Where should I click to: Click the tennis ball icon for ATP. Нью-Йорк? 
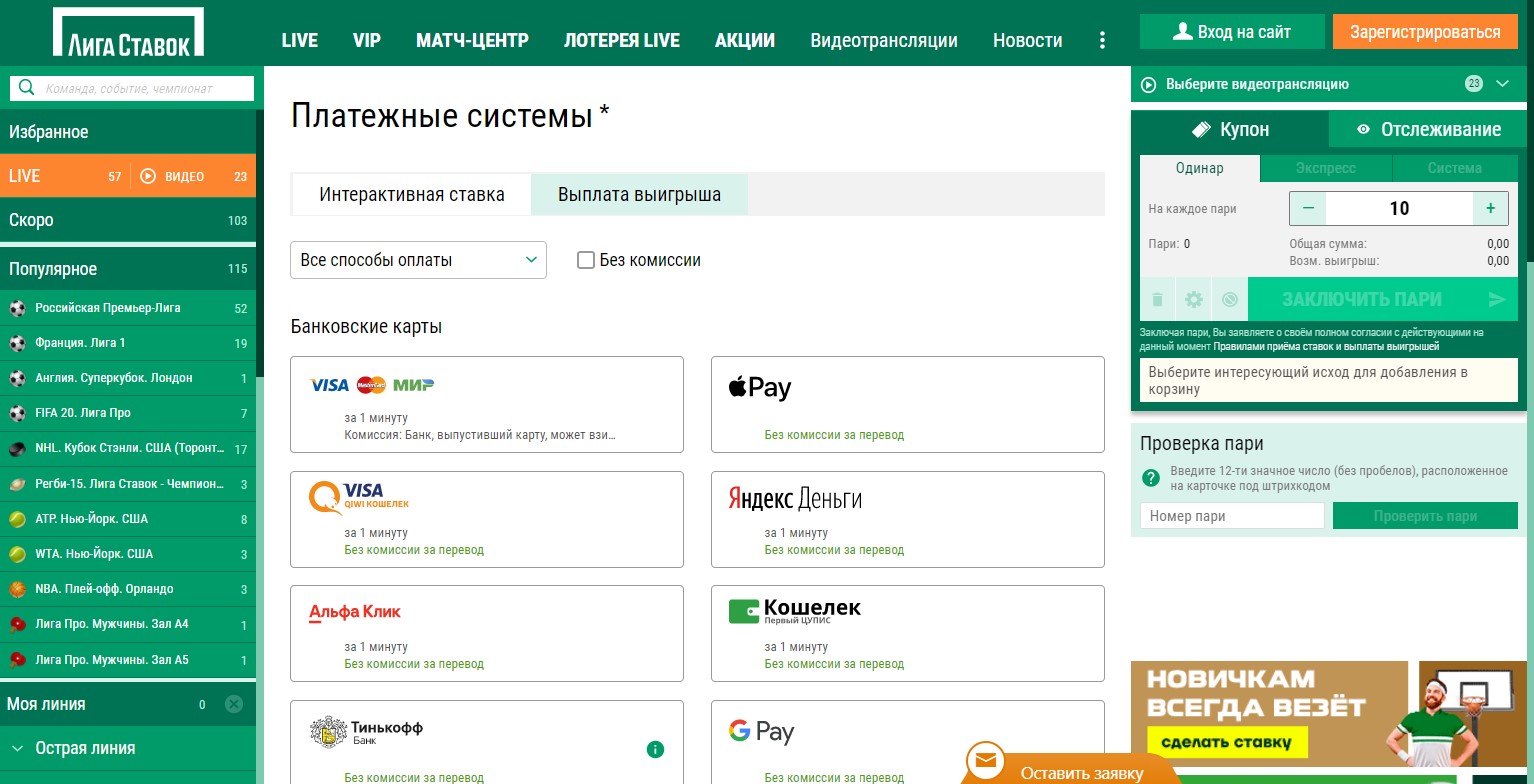coord(17,519)
